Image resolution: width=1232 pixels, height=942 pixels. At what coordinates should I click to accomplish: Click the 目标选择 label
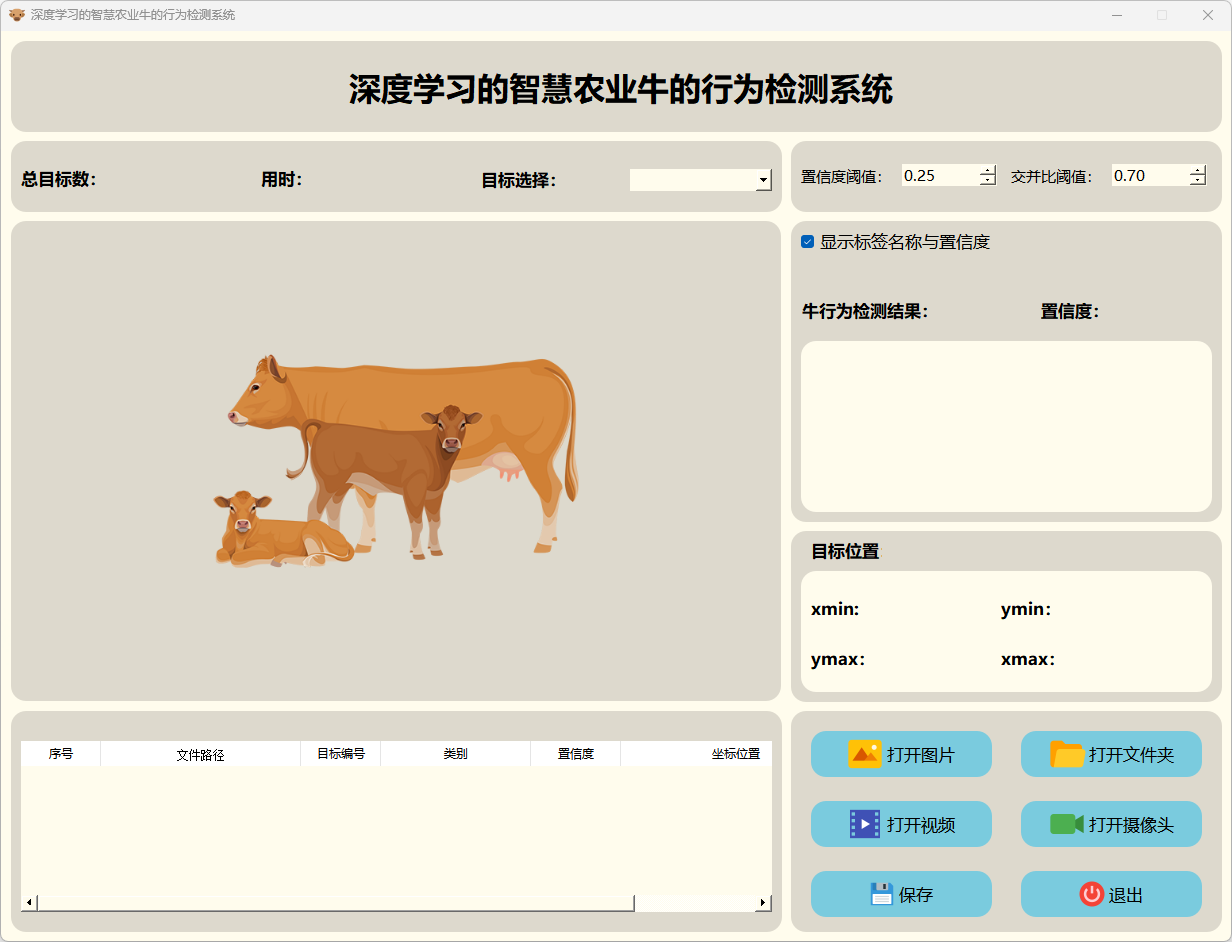[519, 181]
